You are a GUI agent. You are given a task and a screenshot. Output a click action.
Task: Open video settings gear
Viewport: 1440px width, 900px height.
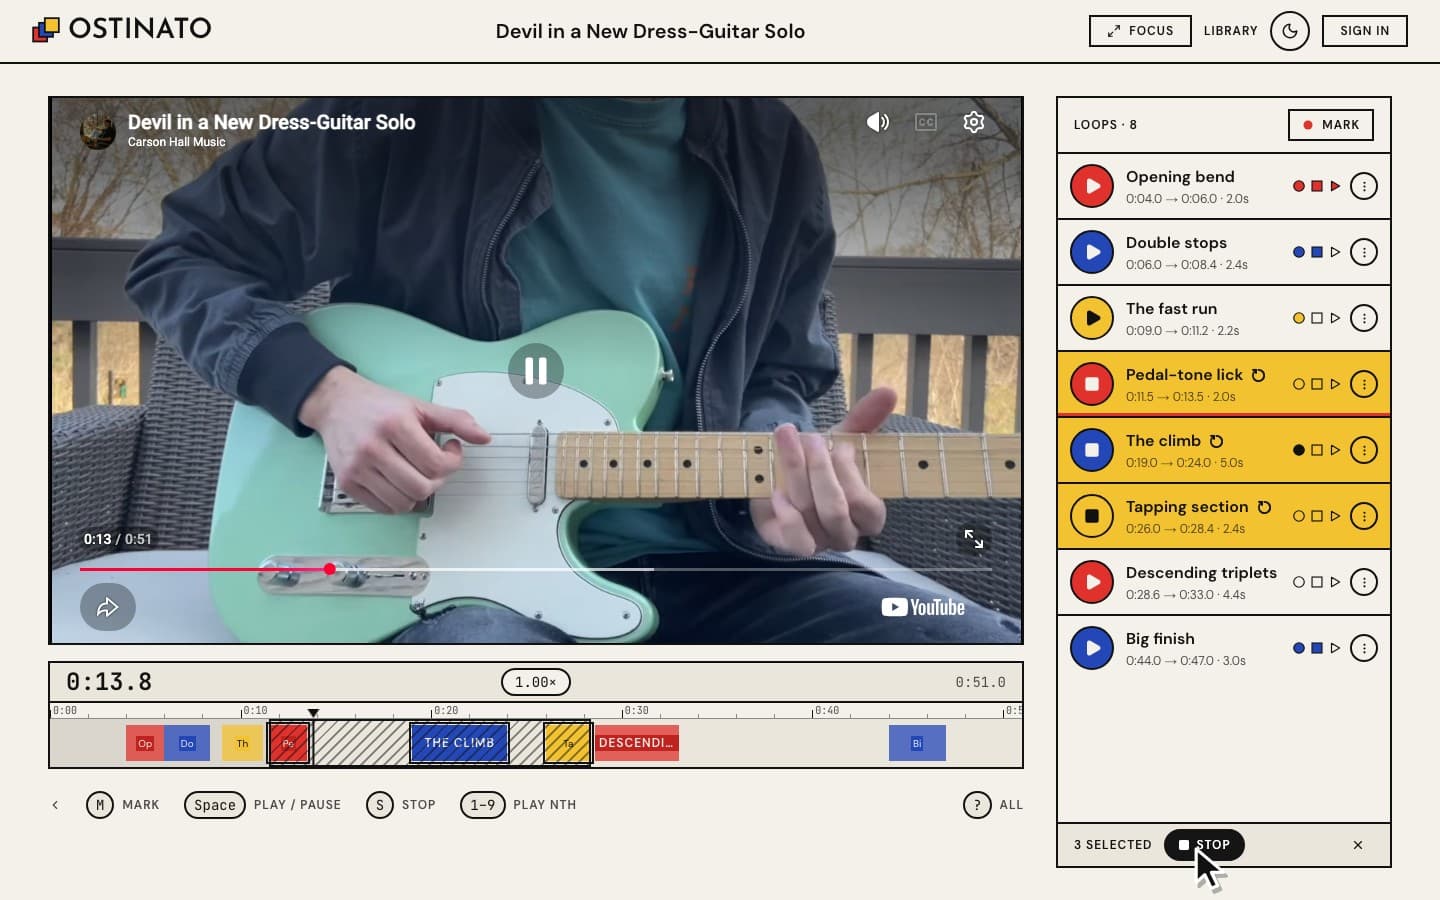tap(974, 122)
